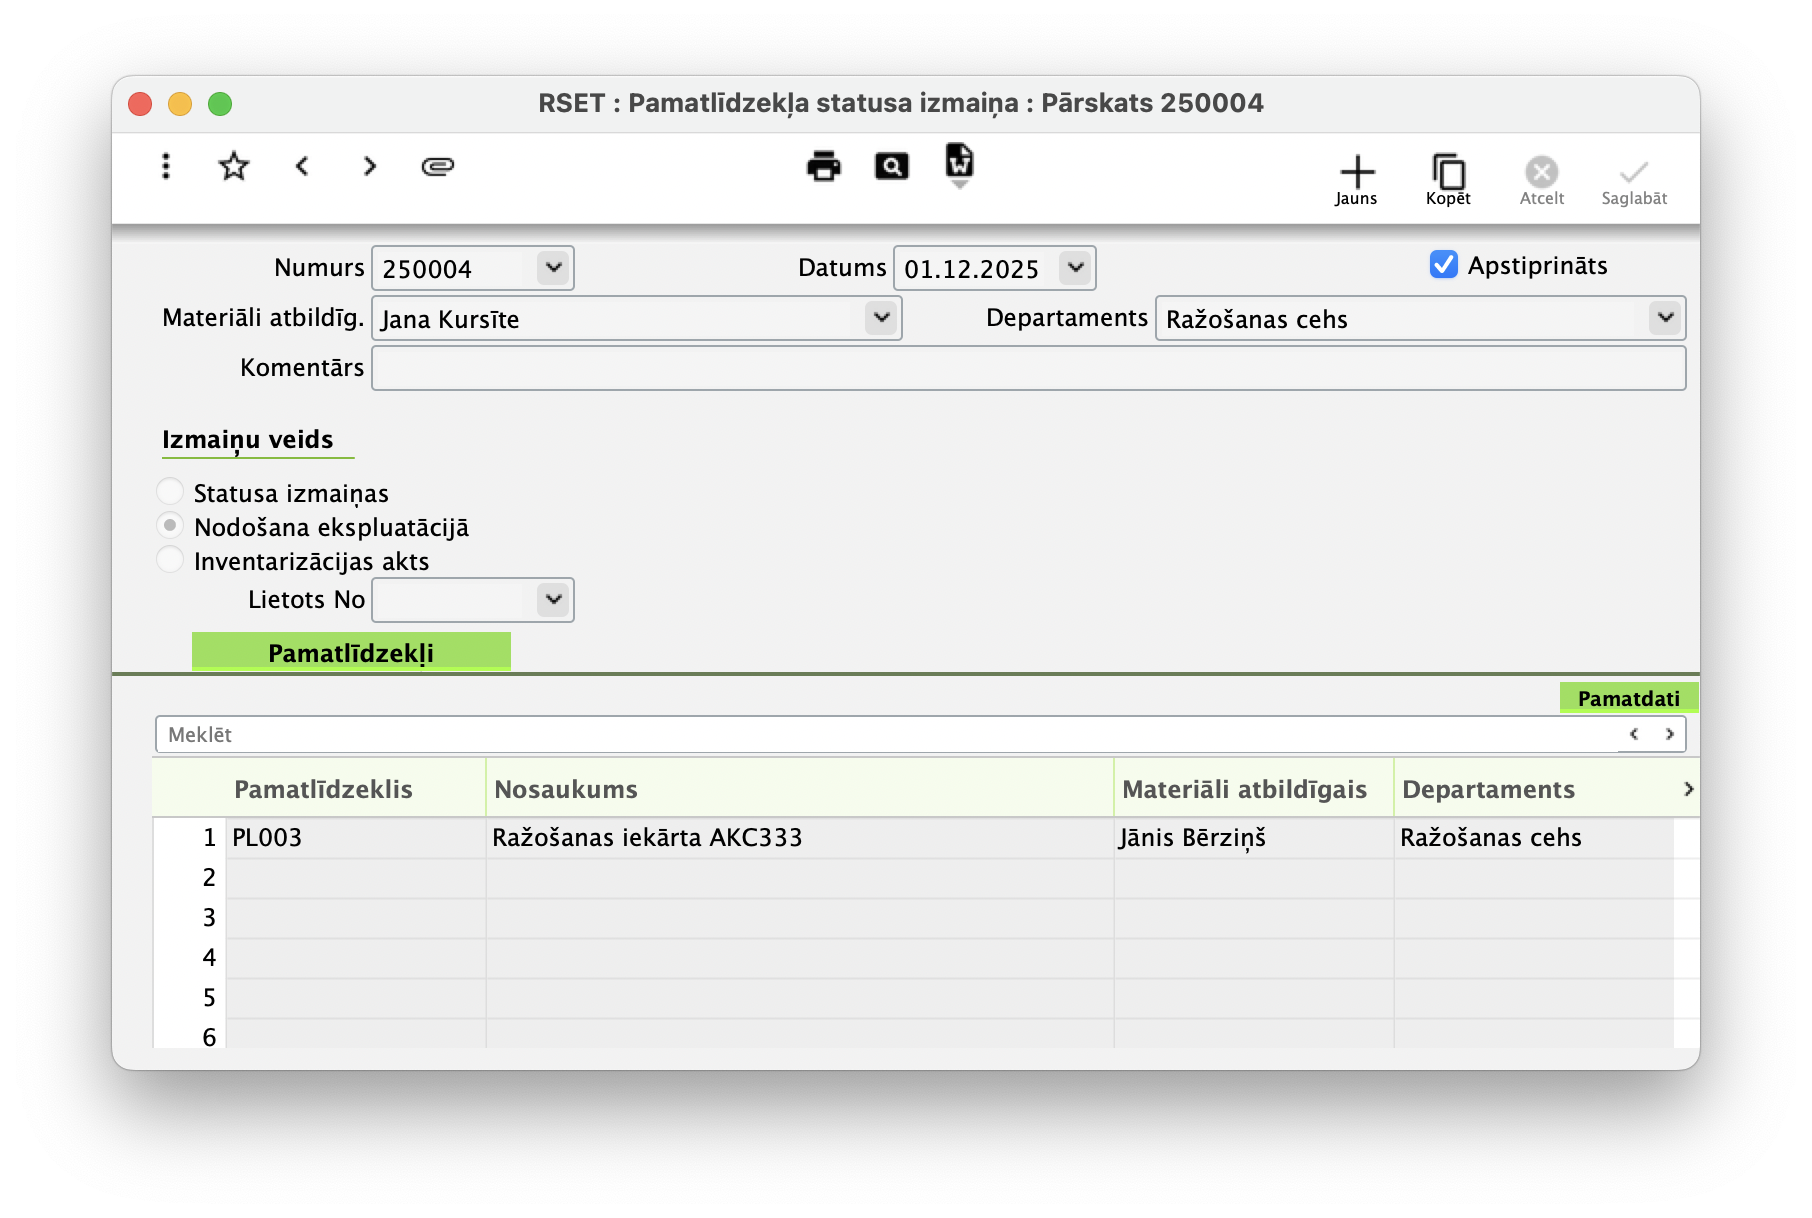
Task: Duplicate record using Kopēt button
Action: click(x=1448, y=180)
